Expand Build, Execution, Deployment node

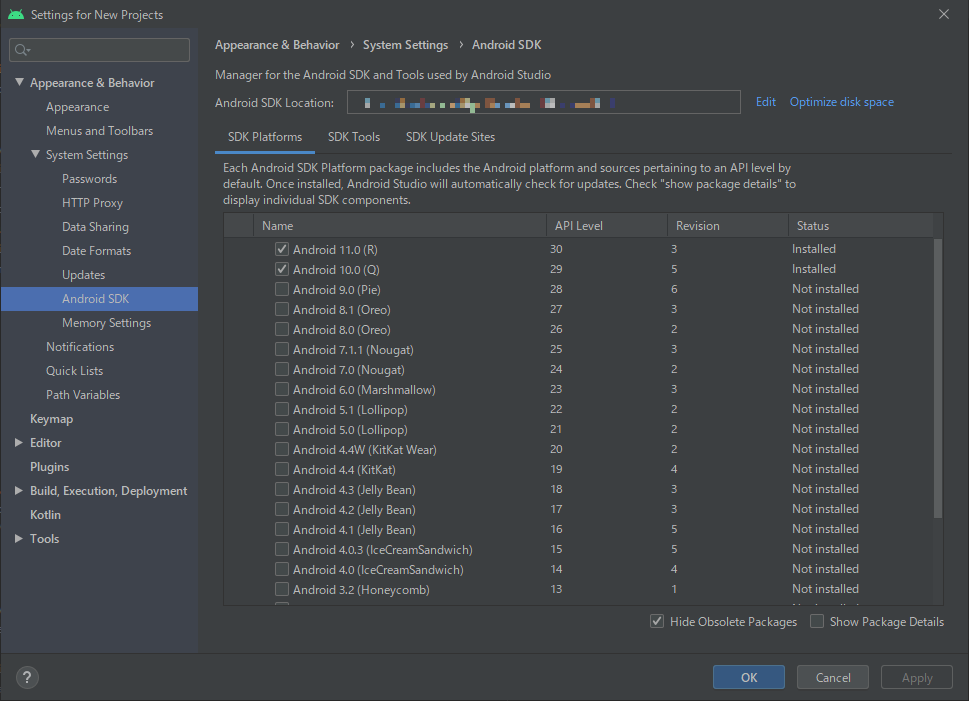pos(19,490)
